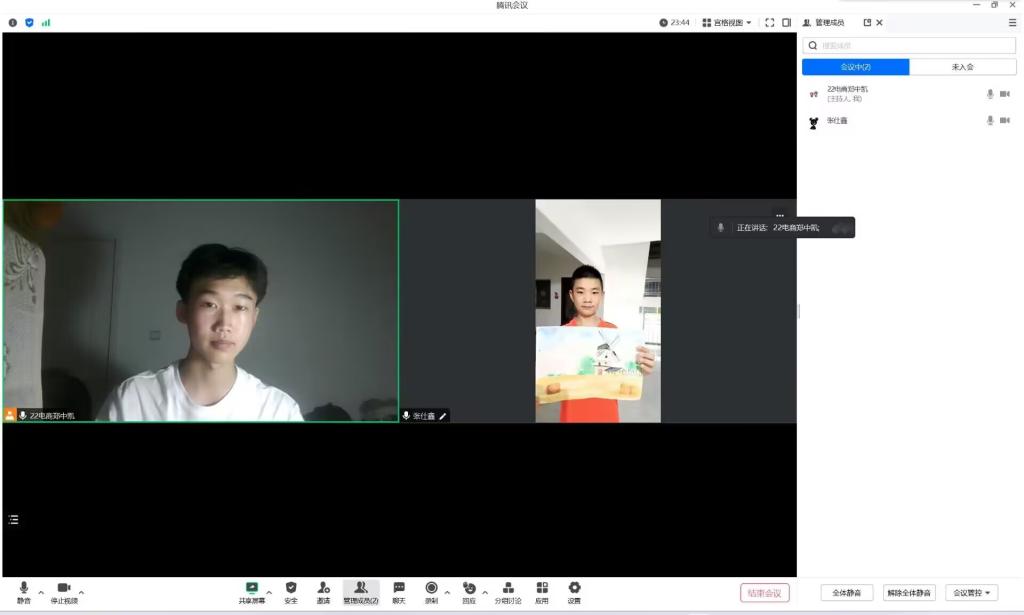1024x615 pixels.
Task: Open the 聊天 chat window
Action: point(399,592)
